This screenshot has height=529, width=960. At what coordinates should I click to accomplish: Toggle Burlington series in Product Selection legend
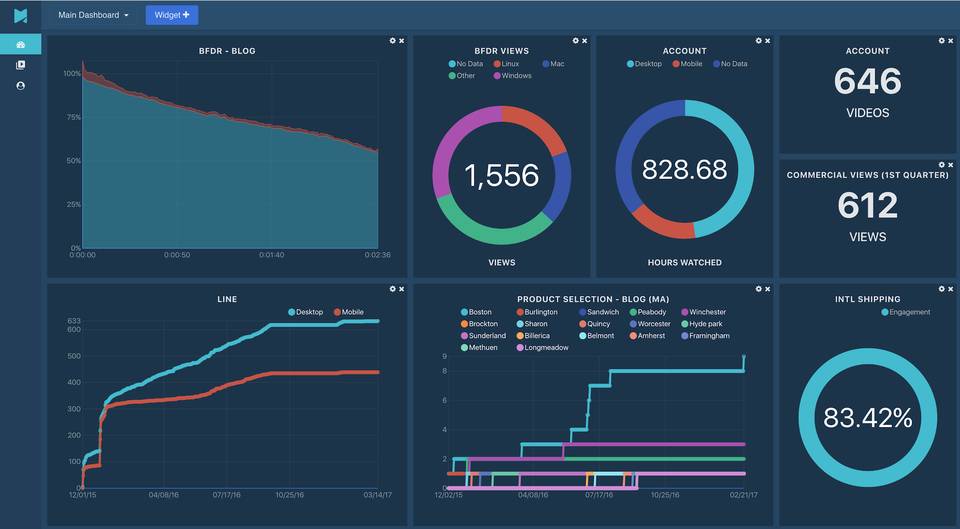(537, 312)
